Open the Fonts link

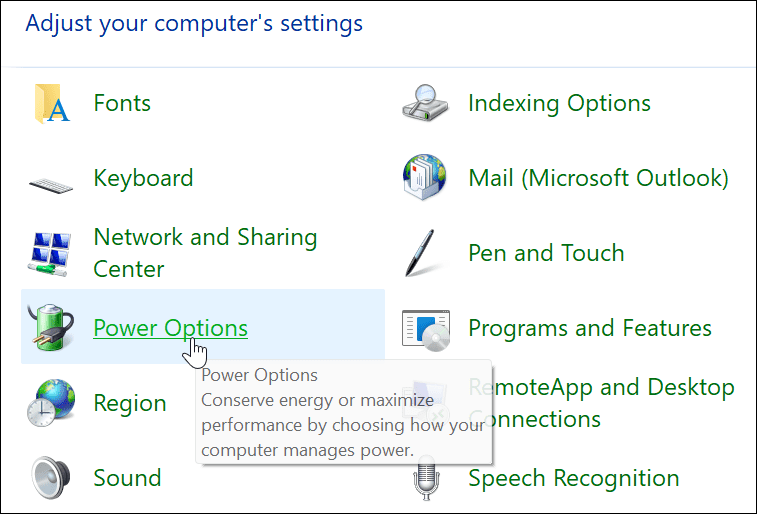(x=122, y=103)
